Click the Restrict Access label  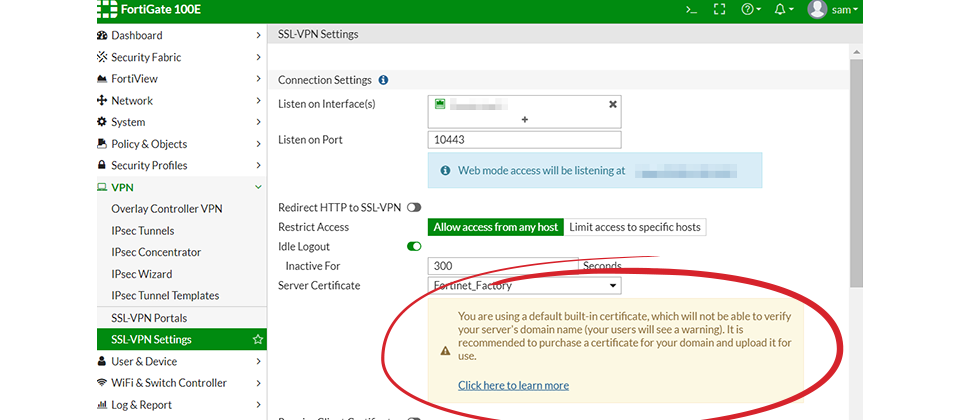tap(313, 227)
